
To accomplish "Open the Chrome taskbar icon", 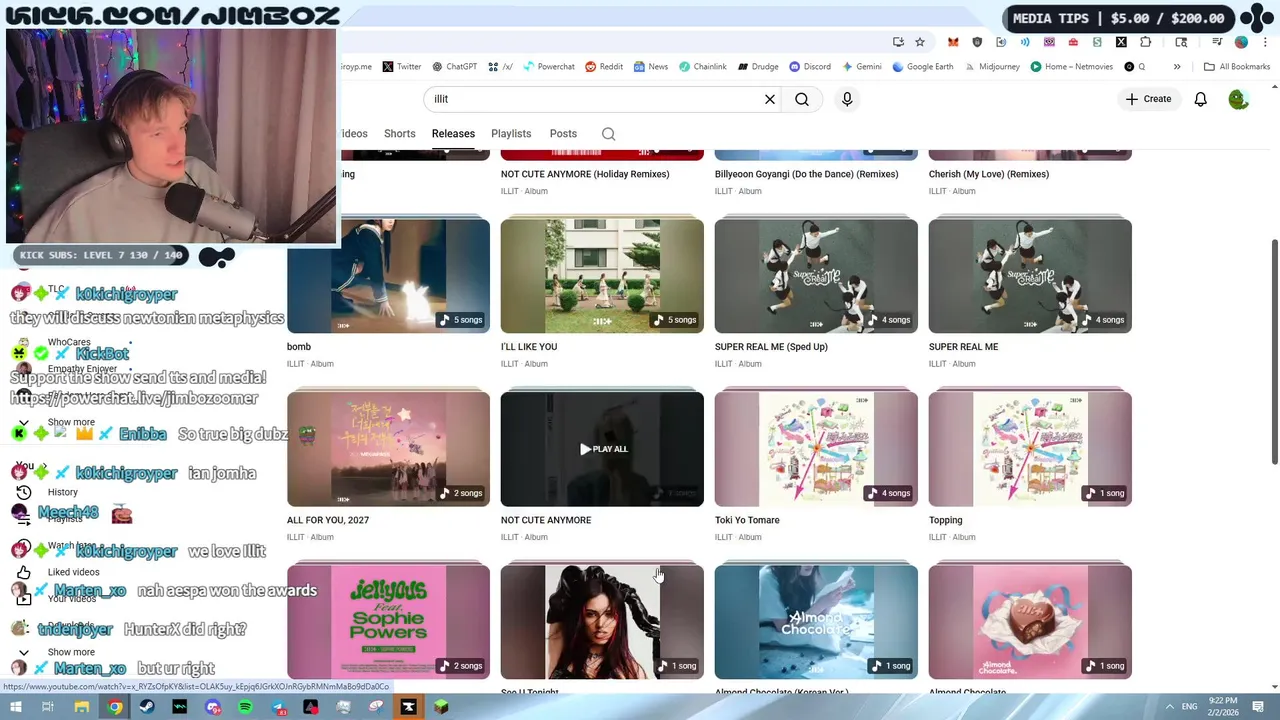I will [115, 707].
